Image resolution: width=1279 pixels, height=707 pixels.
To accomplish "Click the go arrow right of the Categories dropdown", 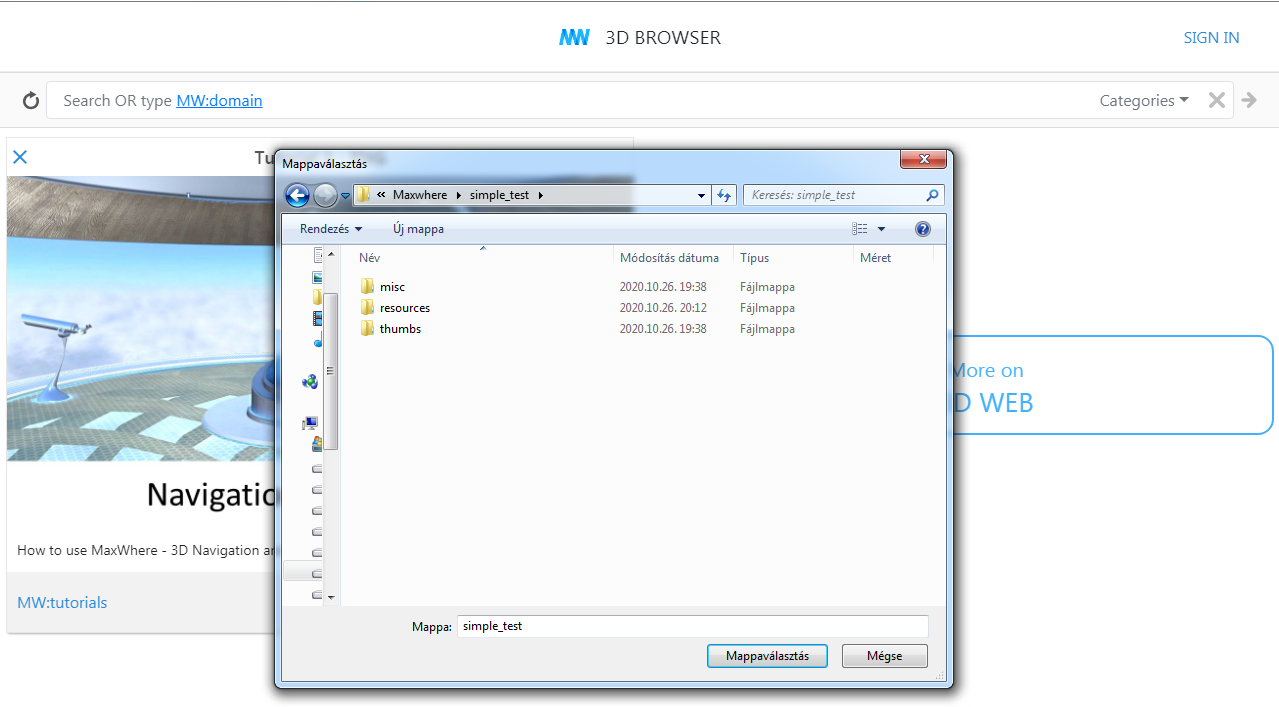I will 1249,100.
